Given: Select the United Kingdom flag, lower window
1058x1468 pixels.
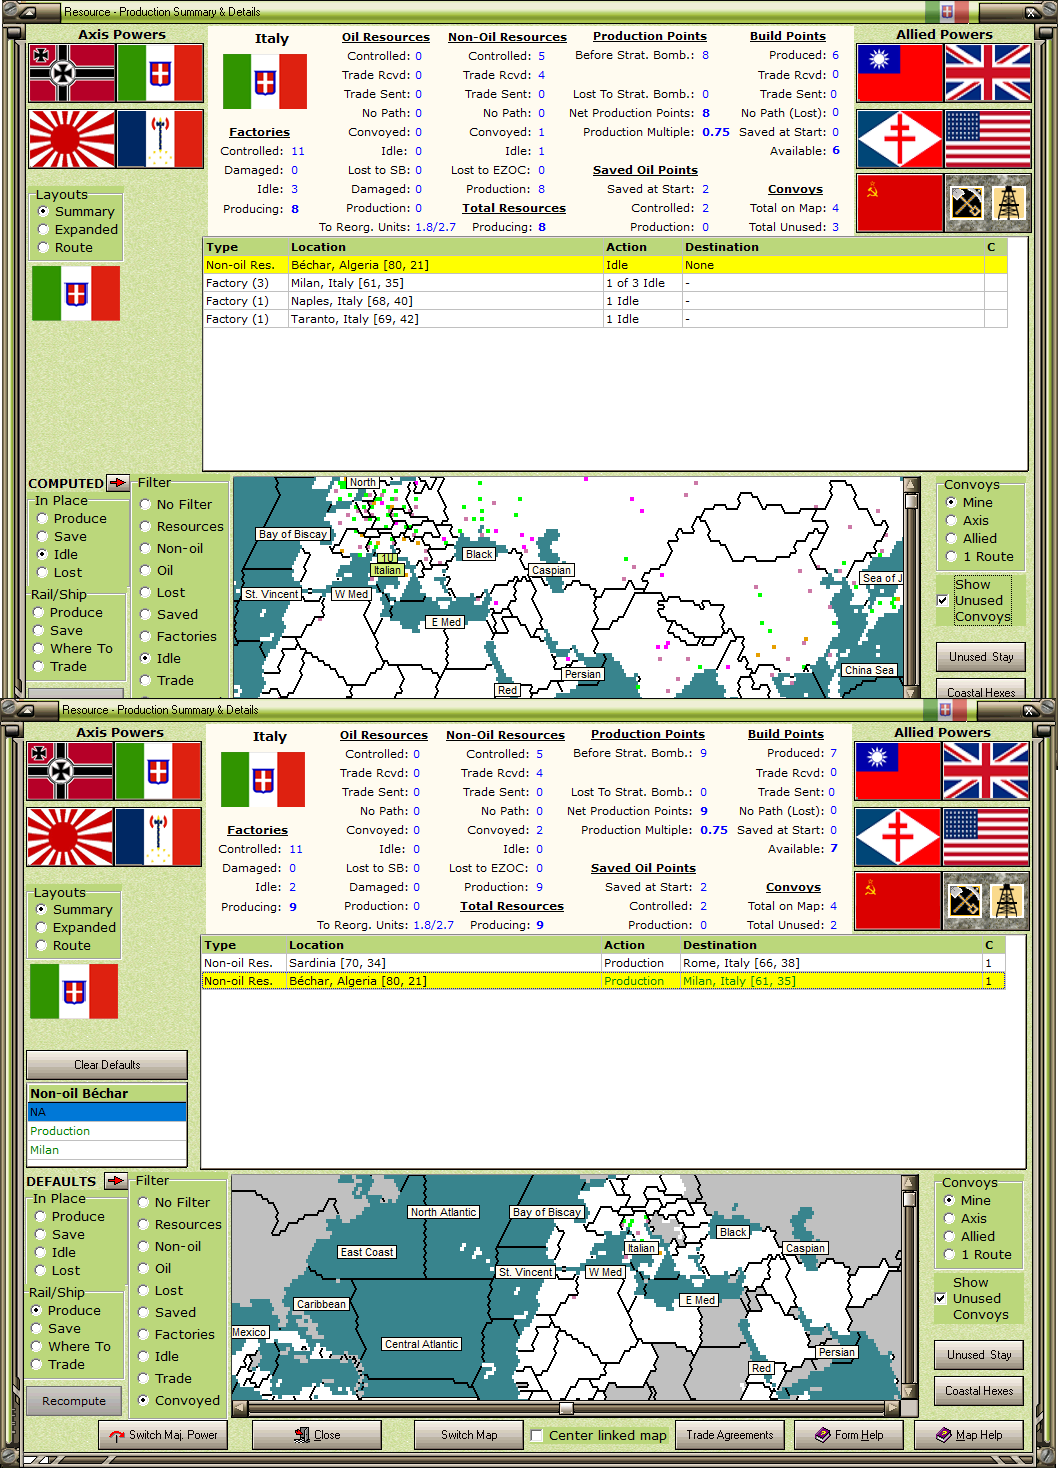Looking at the screenshot, I should coord(986,771).
